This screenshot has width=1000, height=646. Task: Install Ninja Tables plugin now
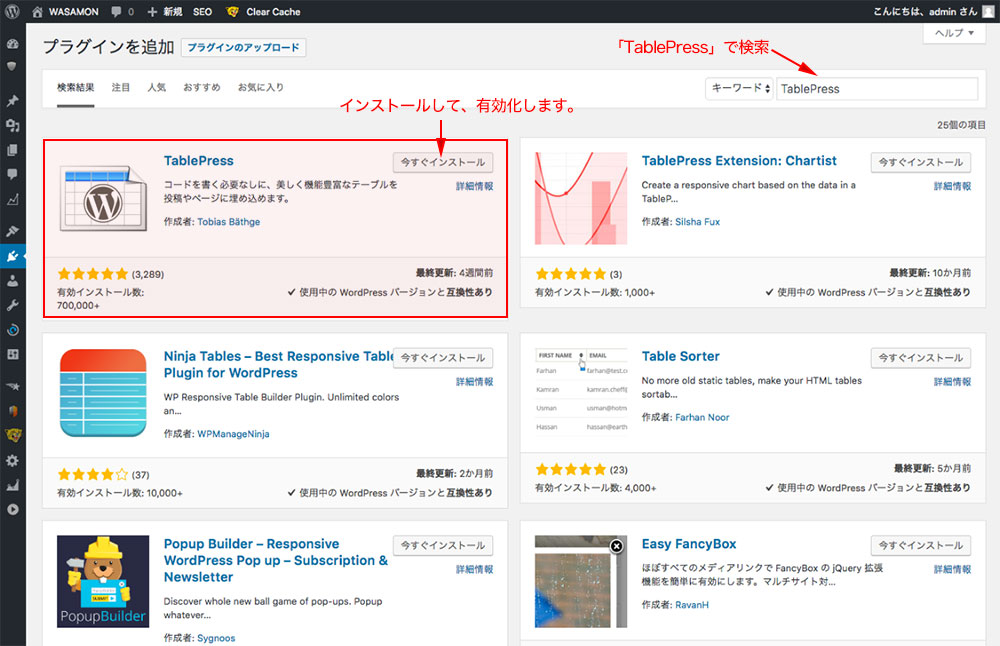pyautogui.click(x=443, y=358)
